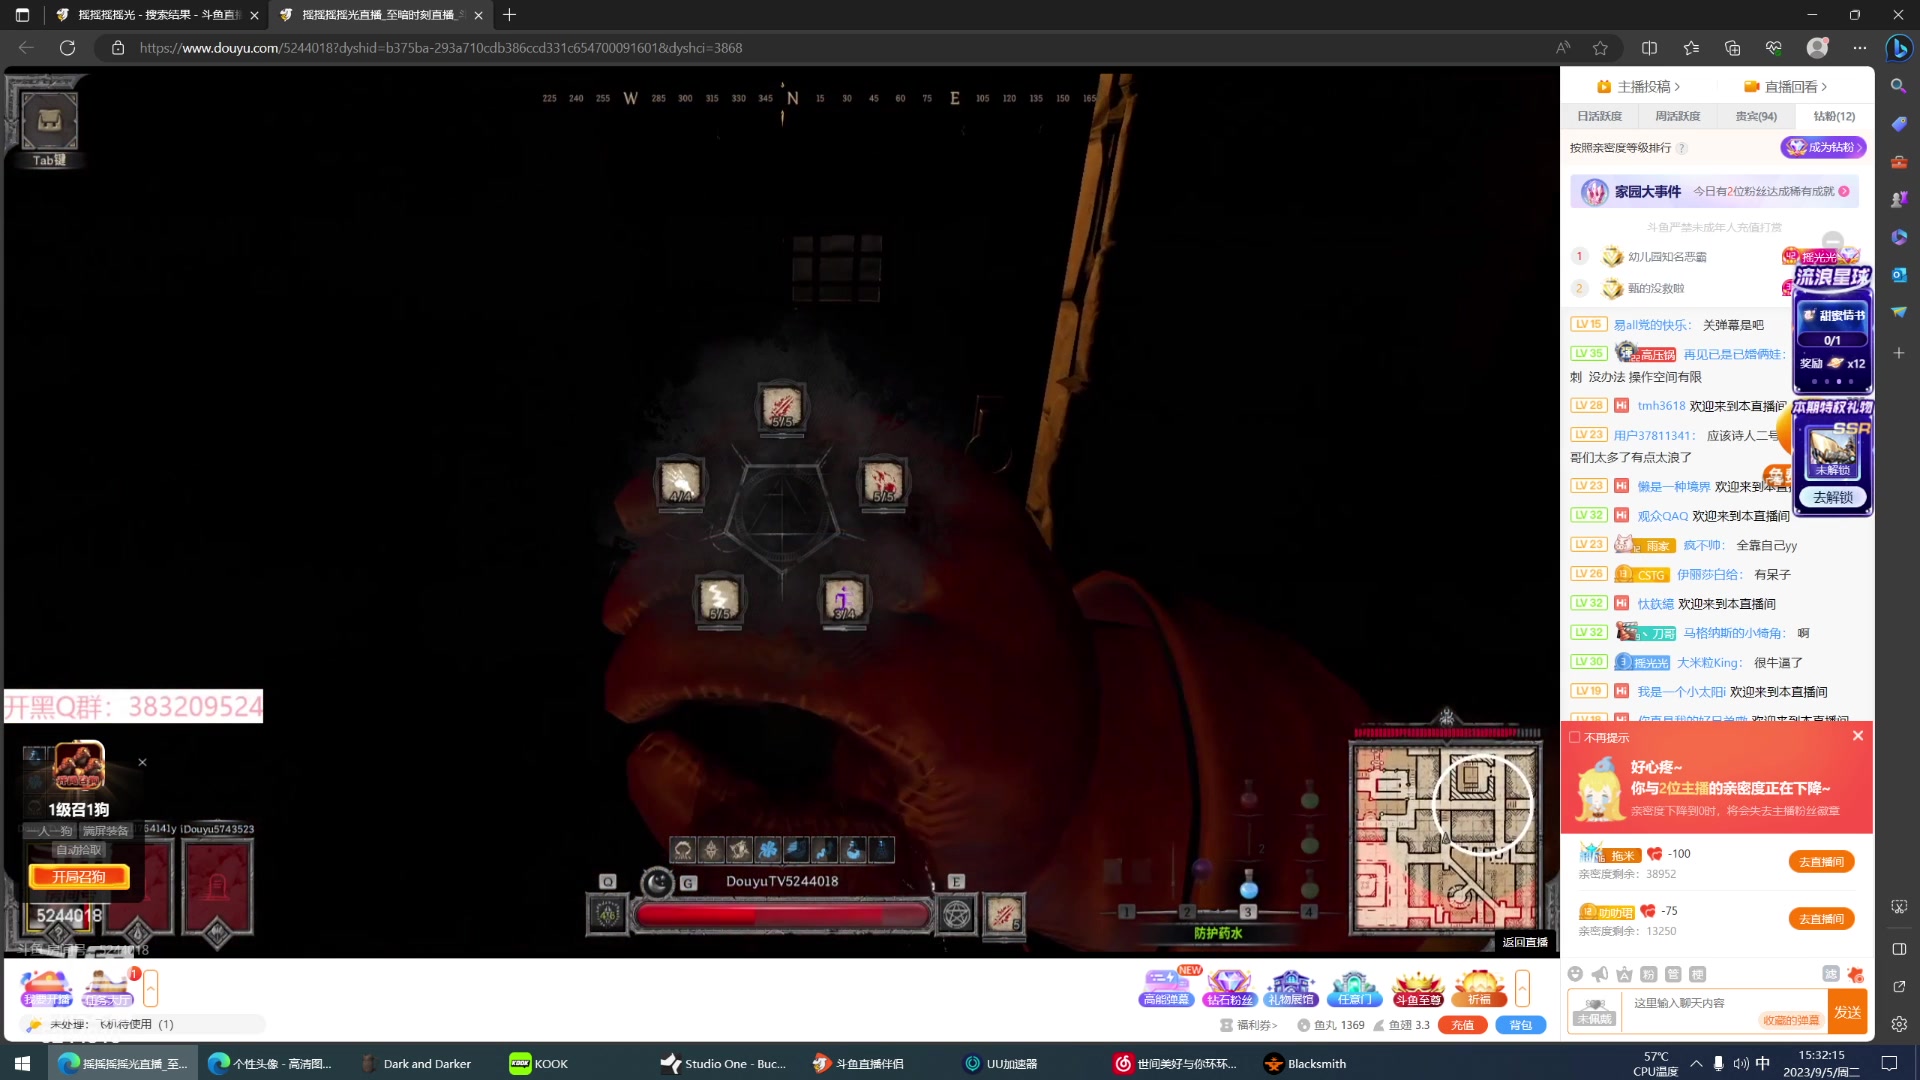
Task: Open Edge sidebar games chess icon
Action: tap(1898, 199)
